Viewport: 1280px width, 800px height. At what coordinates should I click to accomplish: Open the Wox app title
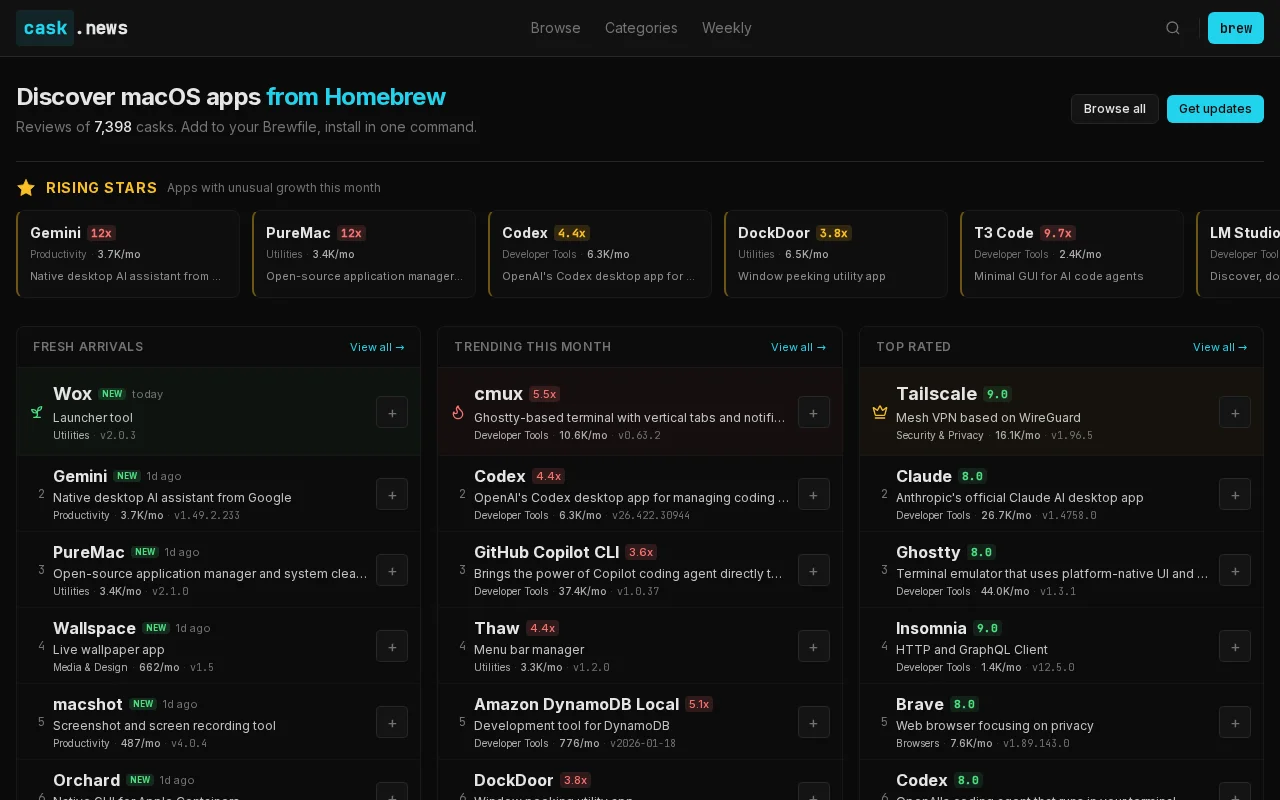(x=72, y=394)
